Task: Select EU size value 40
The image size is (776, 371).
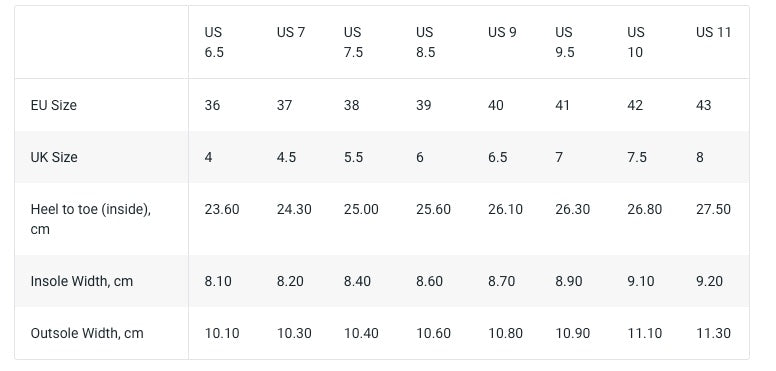Action: coord(495,105)
